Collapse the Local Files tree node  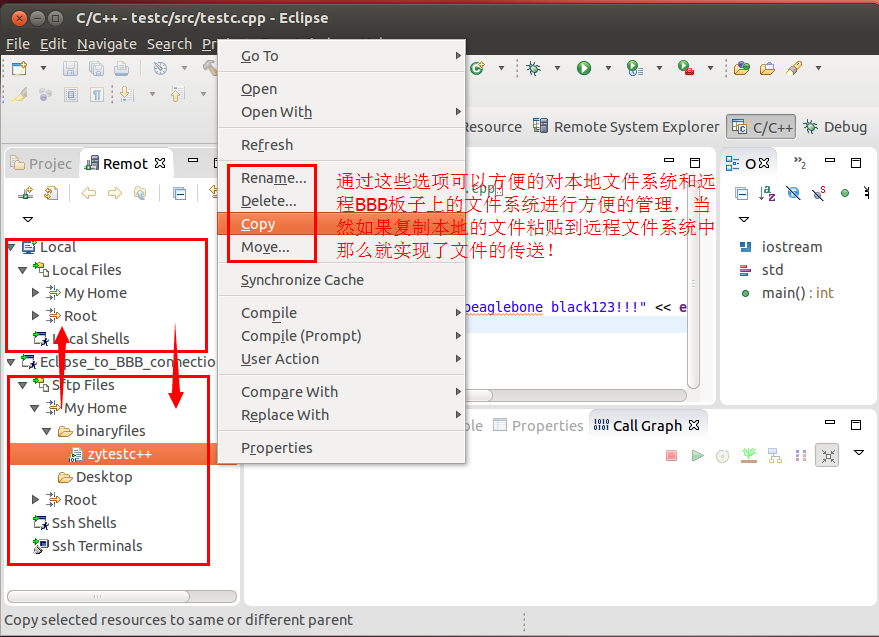(x=22, y=270)
